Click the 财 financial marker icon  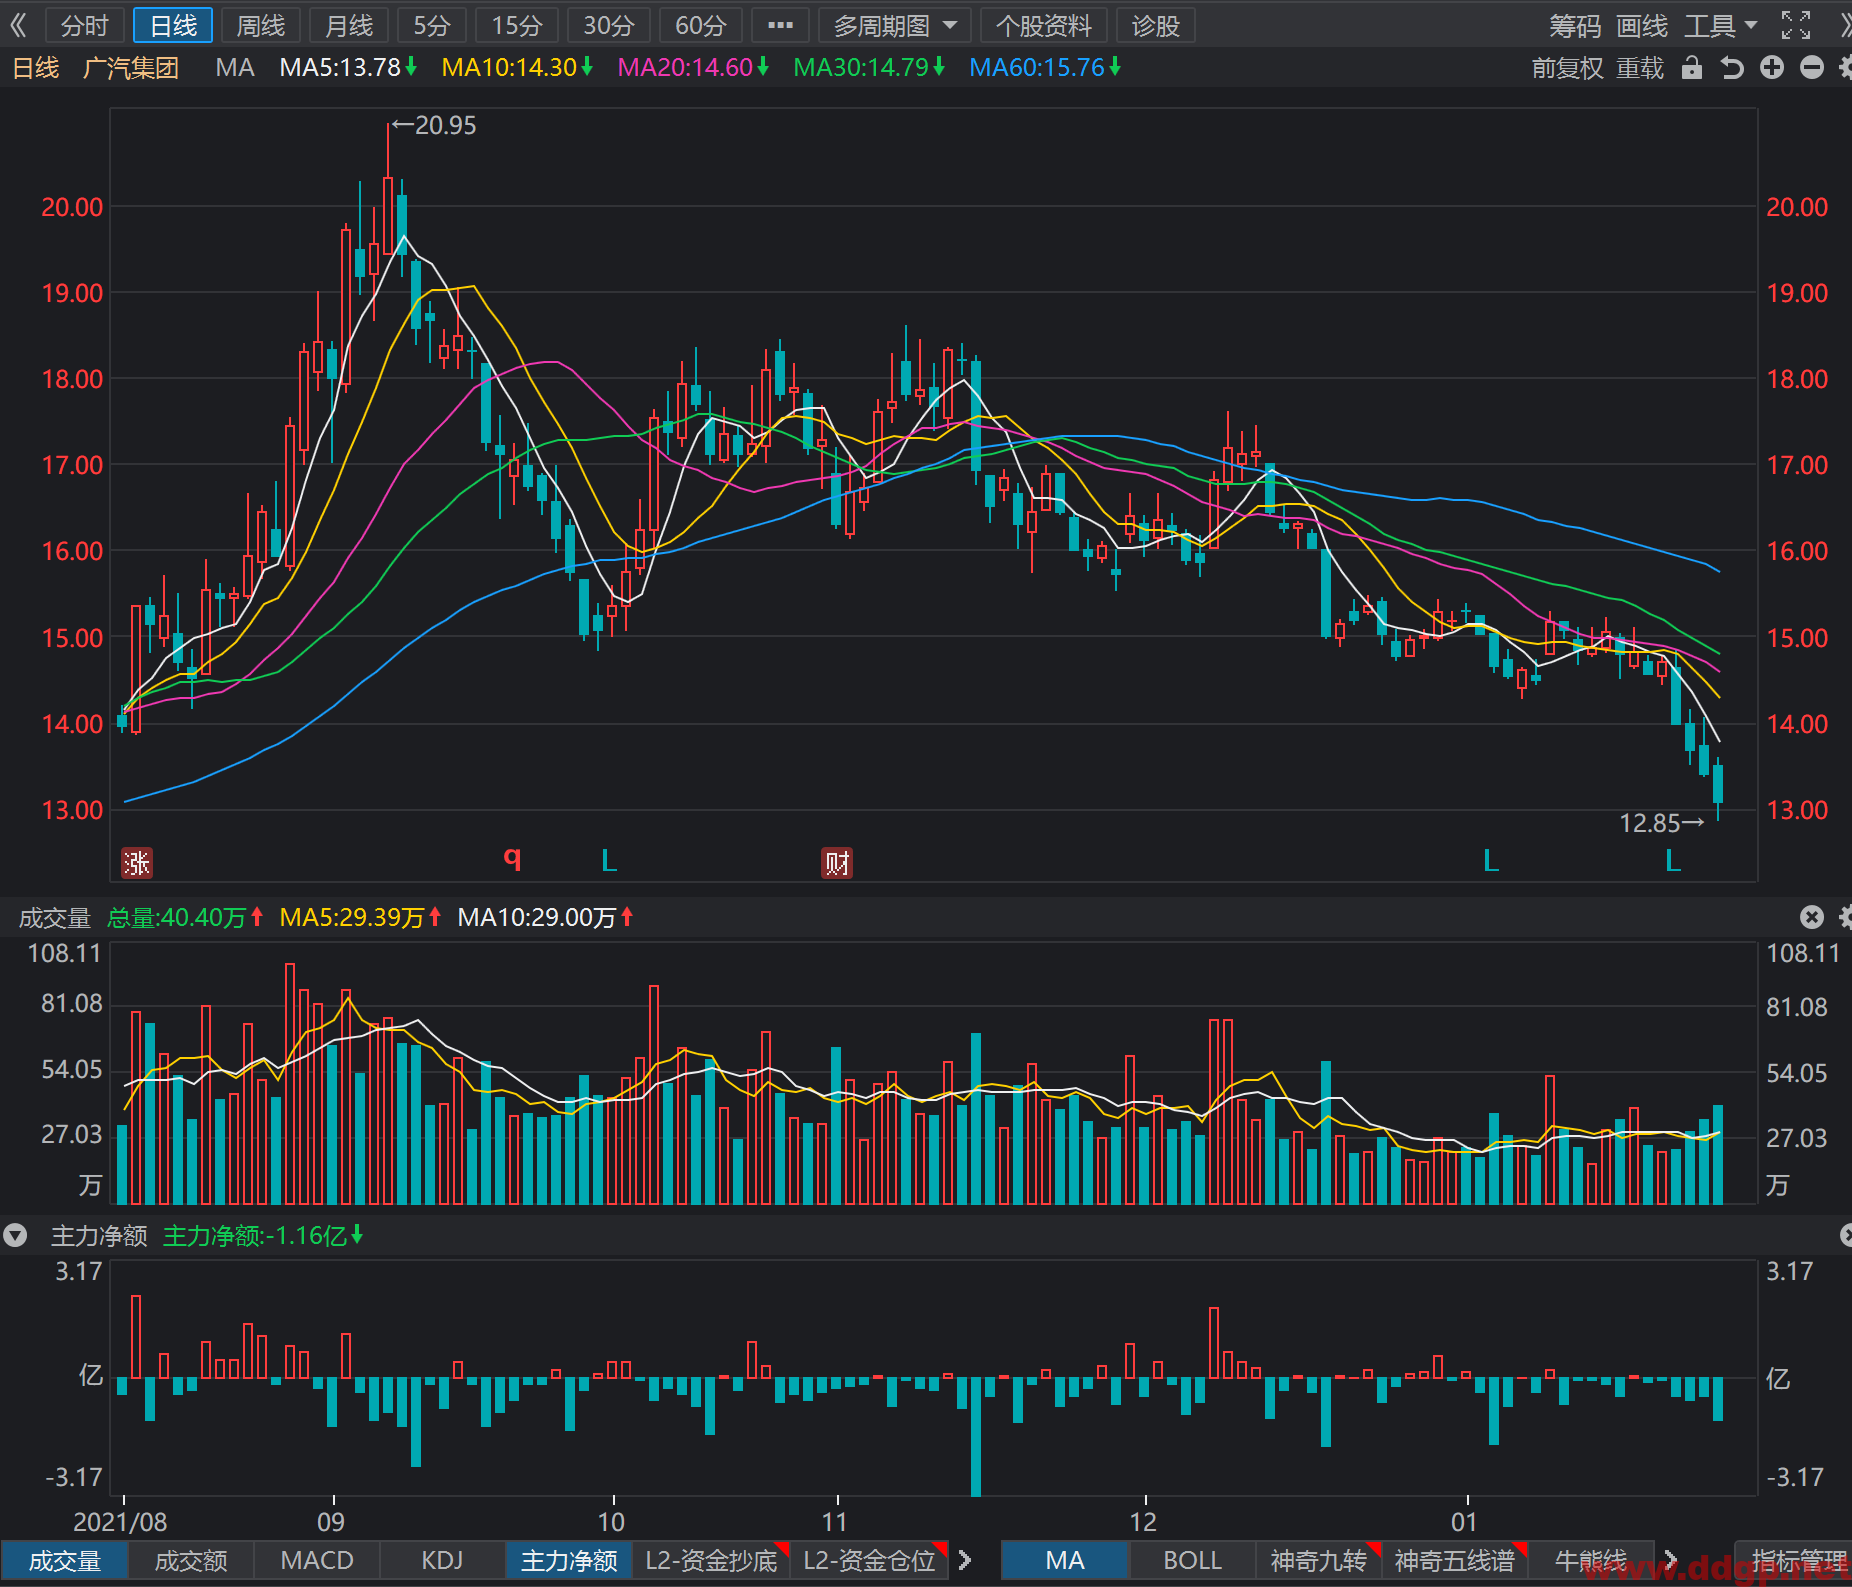coord(837,863)
